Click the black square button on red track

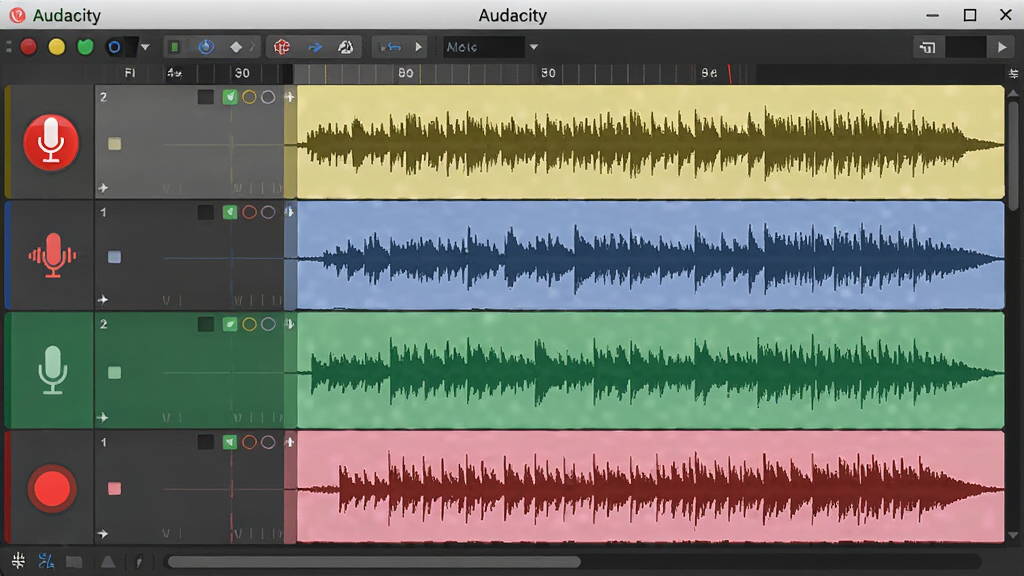point(206,442)
